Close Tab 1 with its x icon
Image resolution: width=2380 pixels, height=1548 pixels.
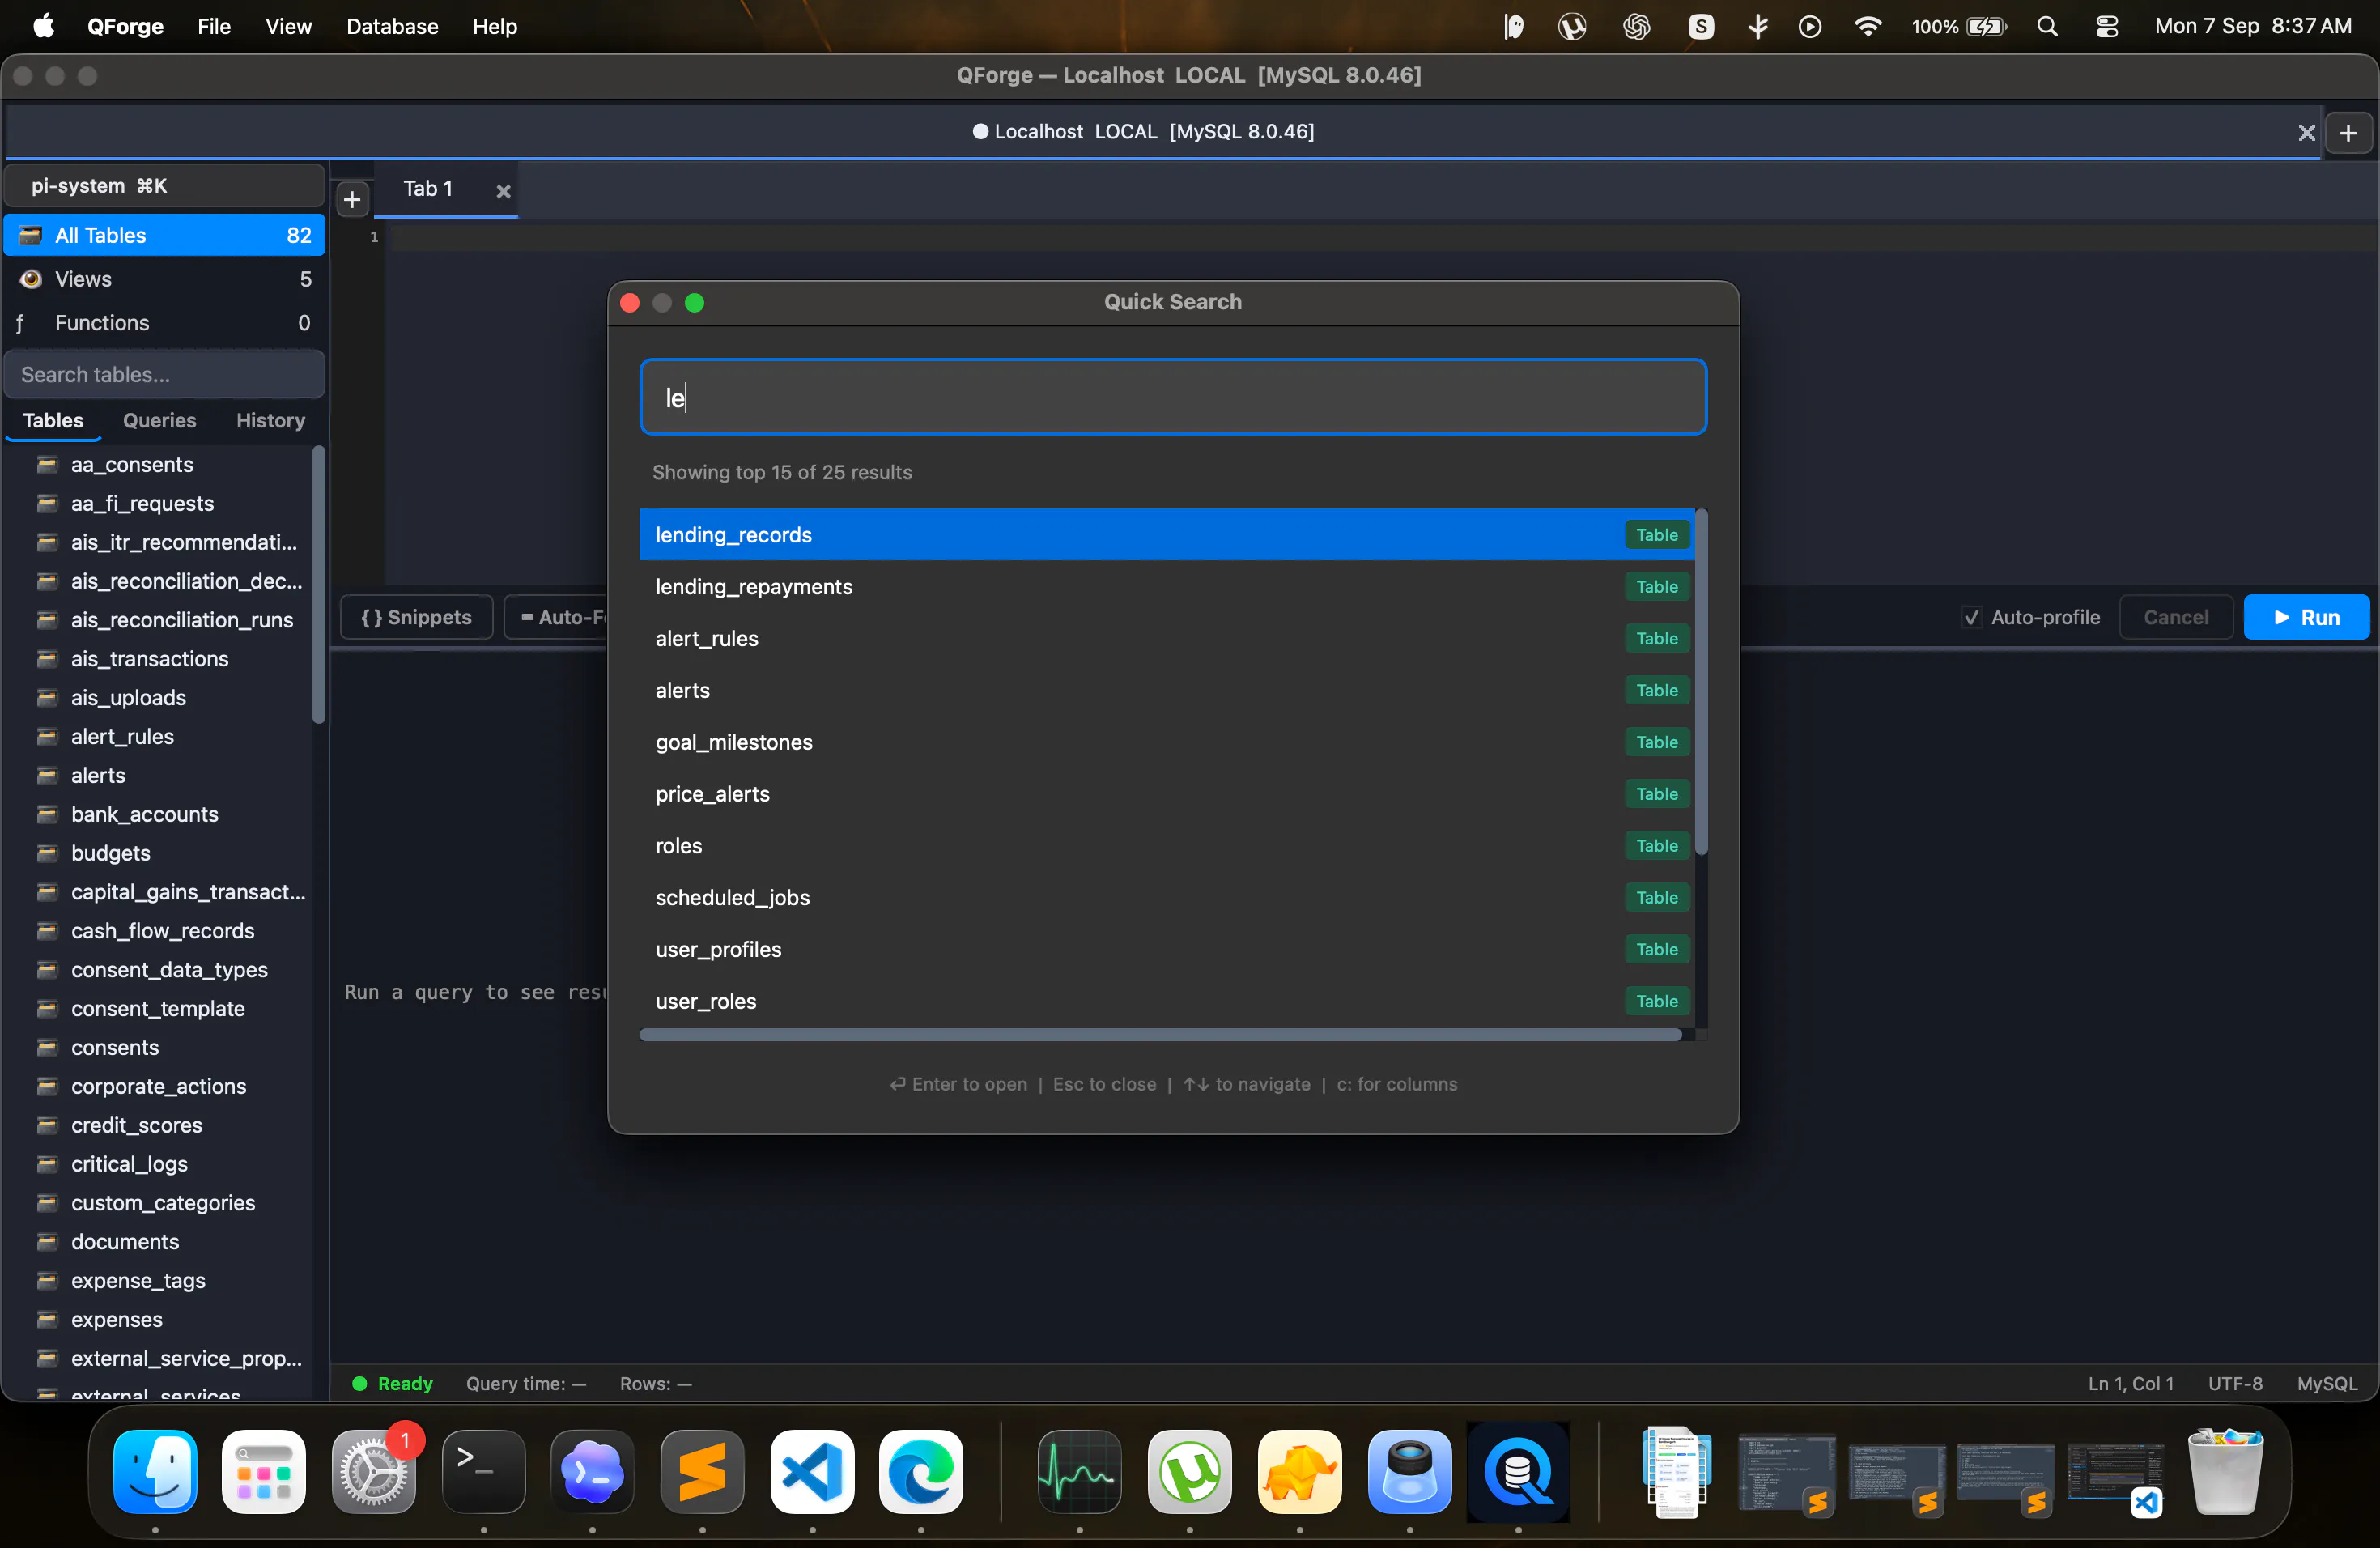[x=503, y=190]
